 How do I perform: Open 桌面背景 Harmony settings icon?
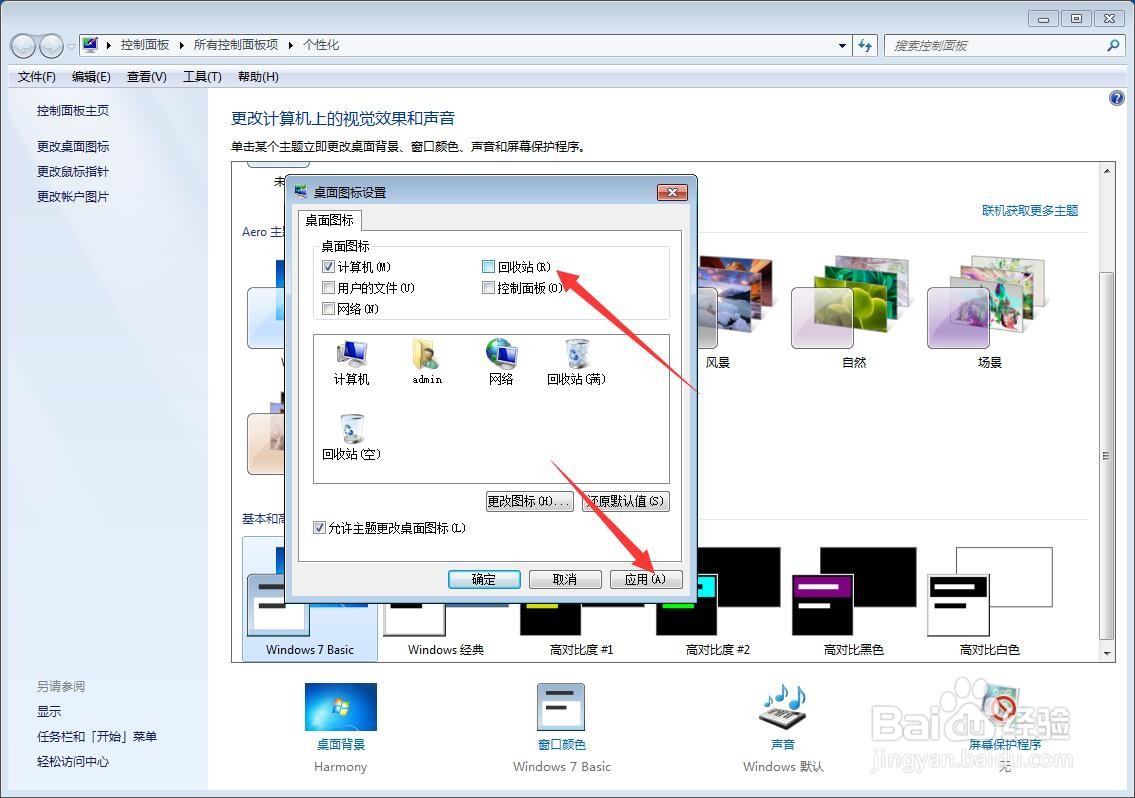pos(340,707)
